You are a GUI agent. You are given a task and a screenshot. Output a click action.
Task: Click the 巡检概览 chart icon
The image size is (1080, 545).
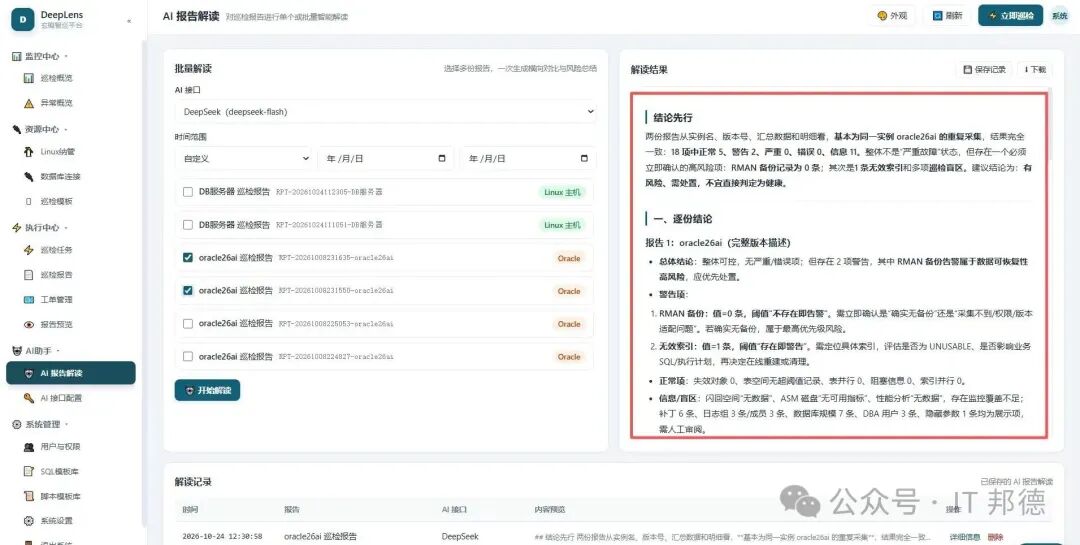28,78
